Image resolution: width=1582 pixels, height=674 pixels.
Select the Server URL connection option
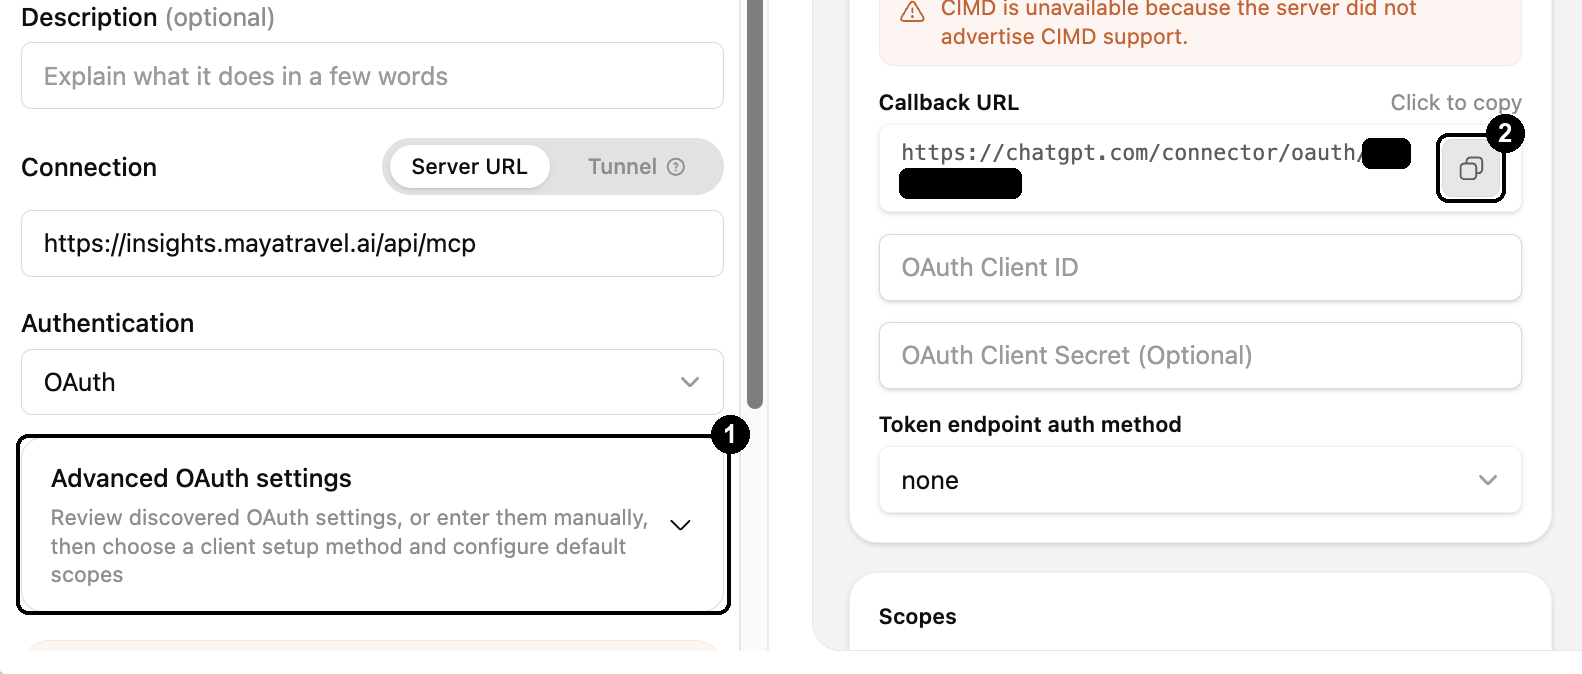tap(469, 166)
